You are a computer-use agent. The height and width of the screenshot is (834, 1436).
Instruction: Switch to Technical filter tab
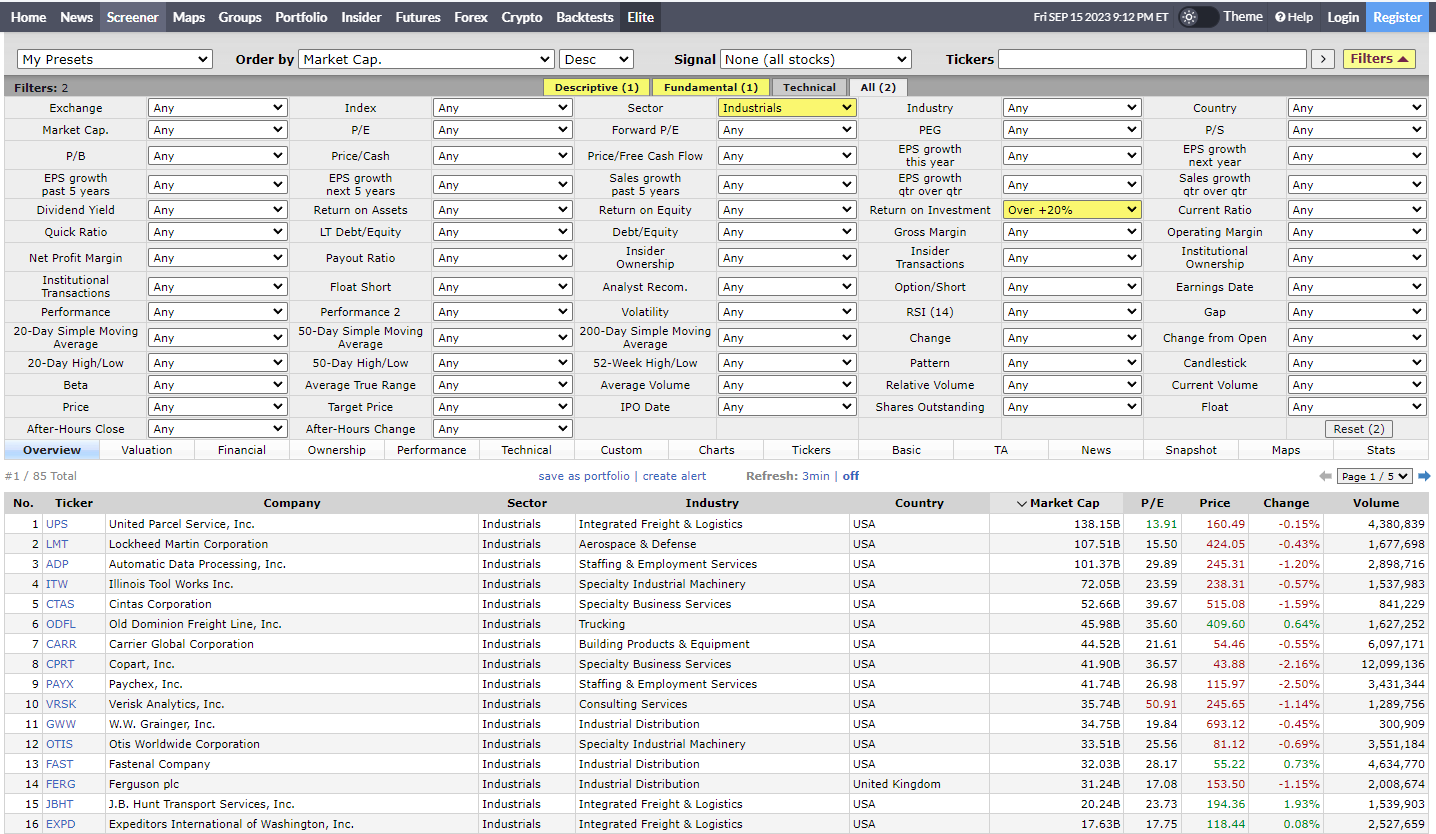tap(809, 88)
